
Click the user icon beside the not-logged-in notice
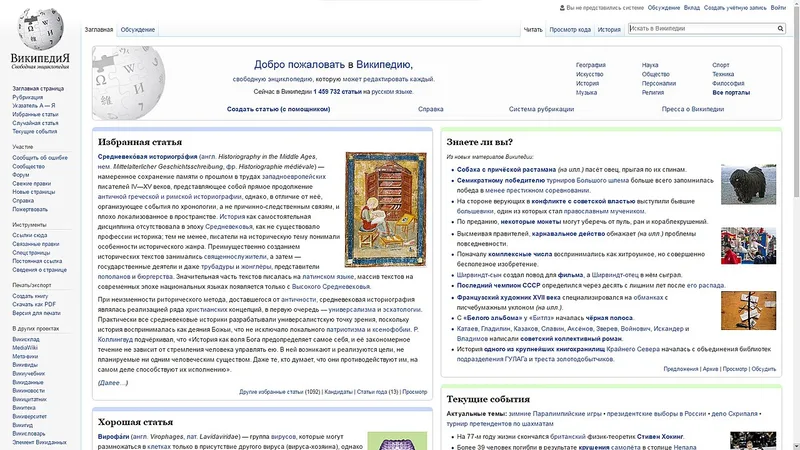coord(562,8)
